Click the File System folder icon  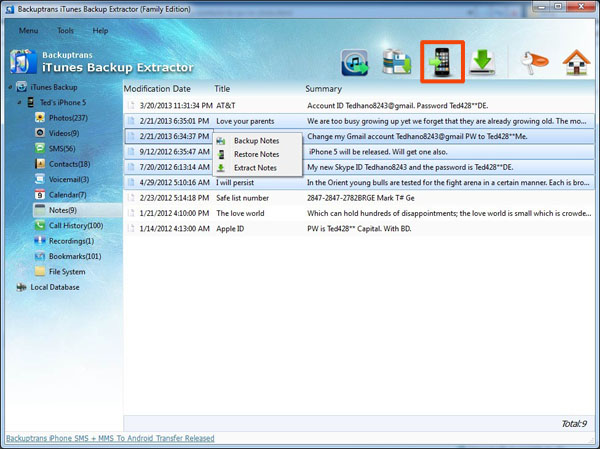pyautogui.click(x=40, y=271)
